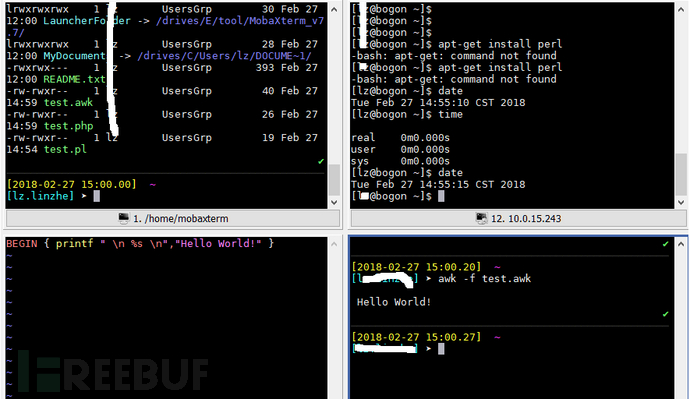Click up arrow of 10.0.15.243 pane scrollbar
This screenshot has height=399, width=690.
[681, 9]
